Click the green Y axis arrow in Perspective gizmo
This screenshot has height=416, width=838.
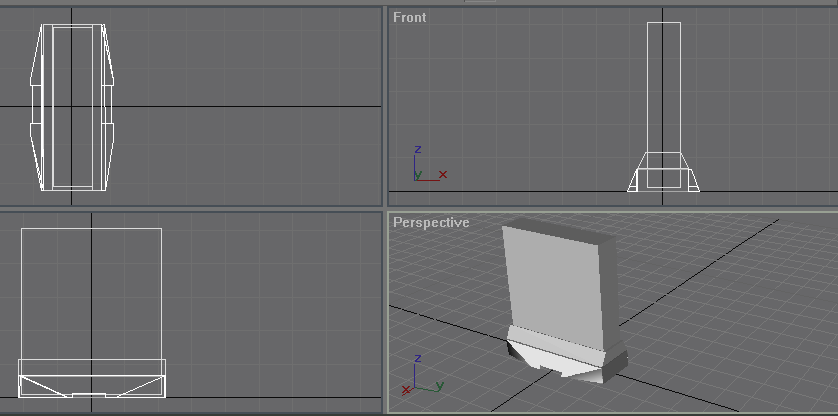click(435, 384)
